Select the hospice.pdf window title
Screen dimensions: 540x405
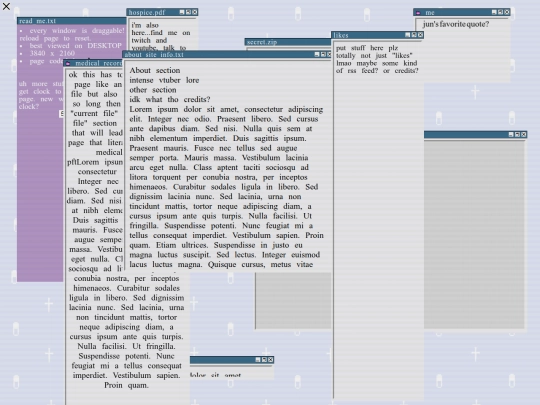[147, 12]
